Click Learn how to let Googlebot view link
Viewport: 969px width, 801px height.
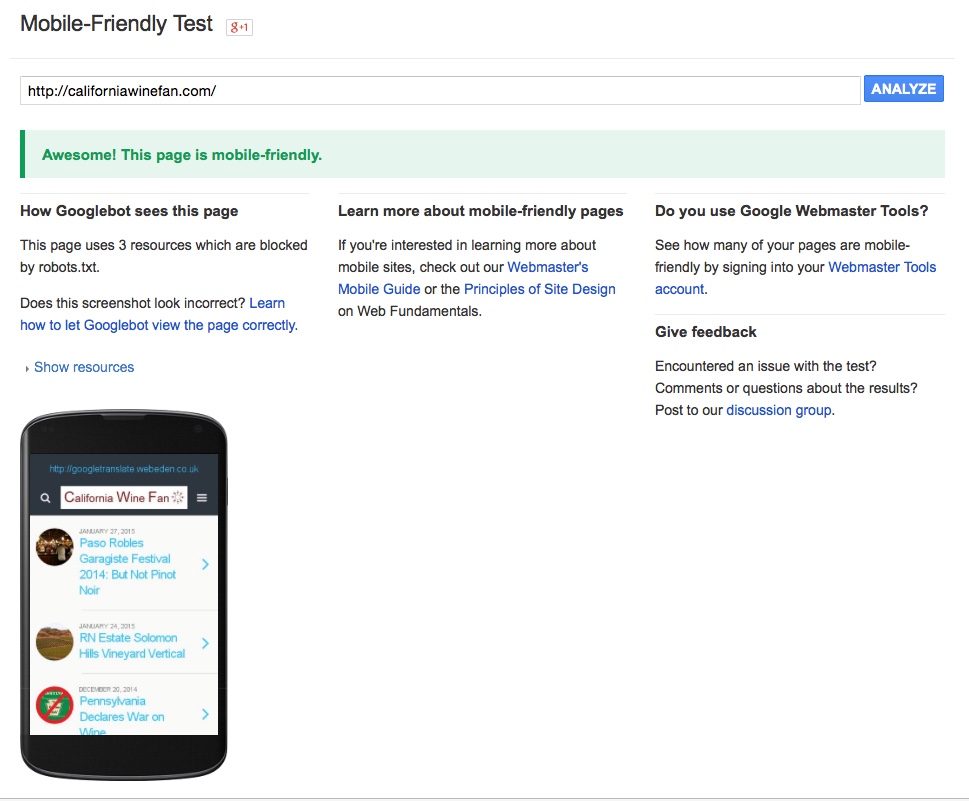[159, 314]
